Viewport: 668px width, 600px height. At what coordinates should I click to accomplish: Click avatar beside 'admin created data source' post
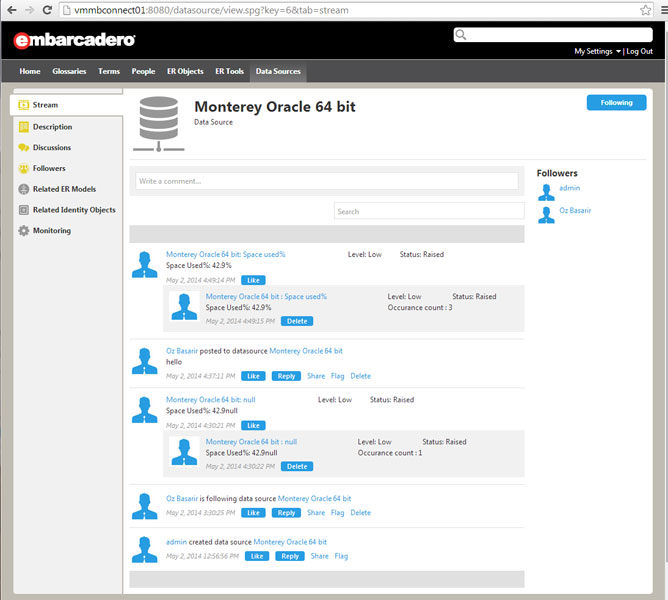[144, 550]
